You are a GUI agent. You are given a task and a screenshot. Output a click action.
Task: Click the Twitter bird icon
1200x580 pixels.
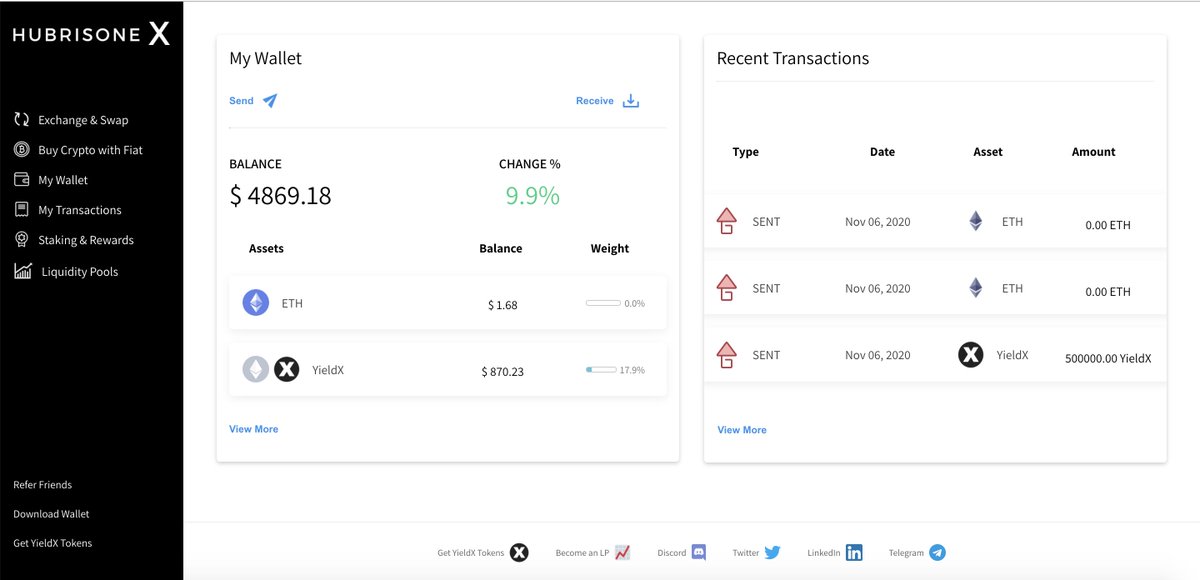click(x=772, y=552)
